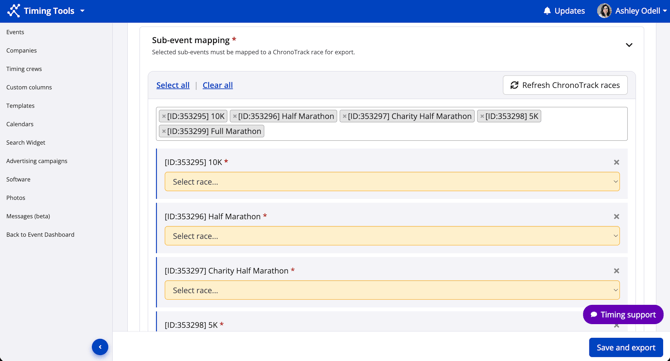Open Timing crews page
This screenshot has width=670, height=361.
tap(24, 69)
